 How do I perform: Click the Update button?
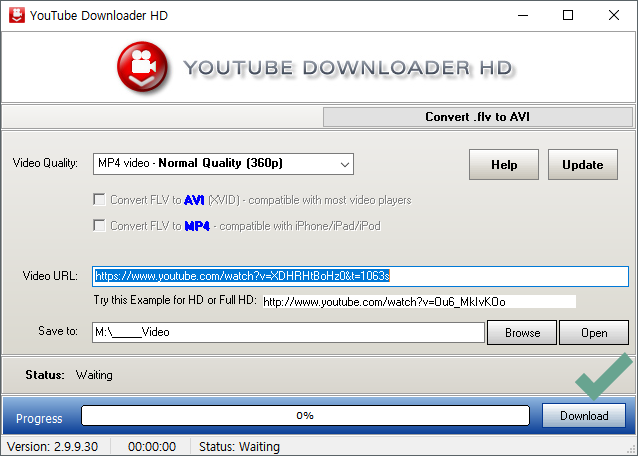[583, 164]
